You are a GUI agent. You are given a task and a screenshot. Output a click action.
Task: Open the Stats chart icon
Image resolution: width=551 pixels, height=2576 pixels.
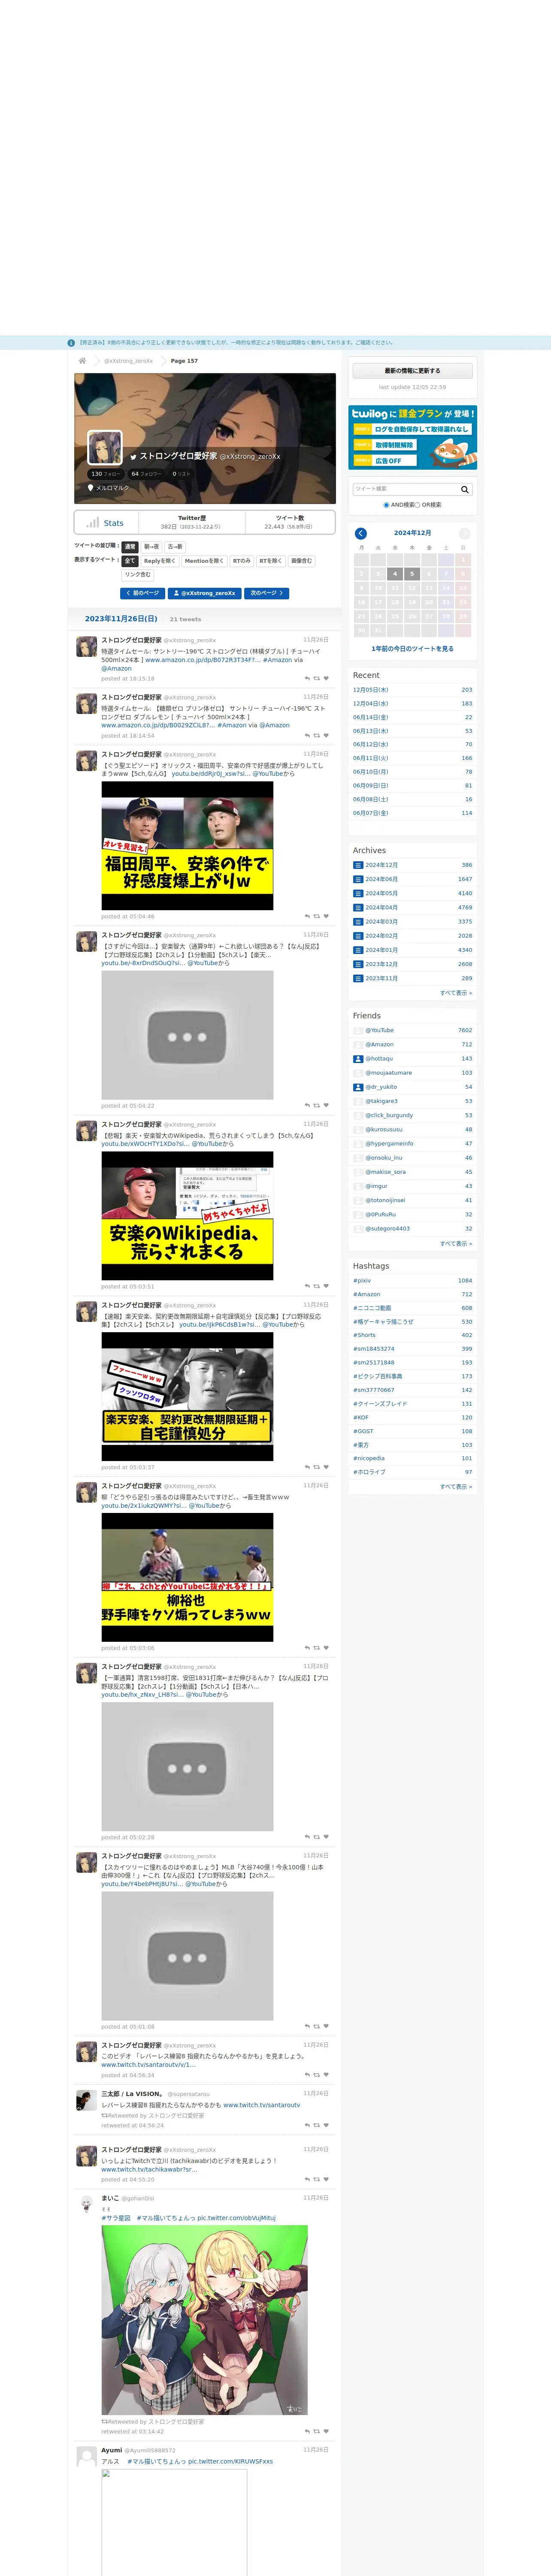point(93,523)
